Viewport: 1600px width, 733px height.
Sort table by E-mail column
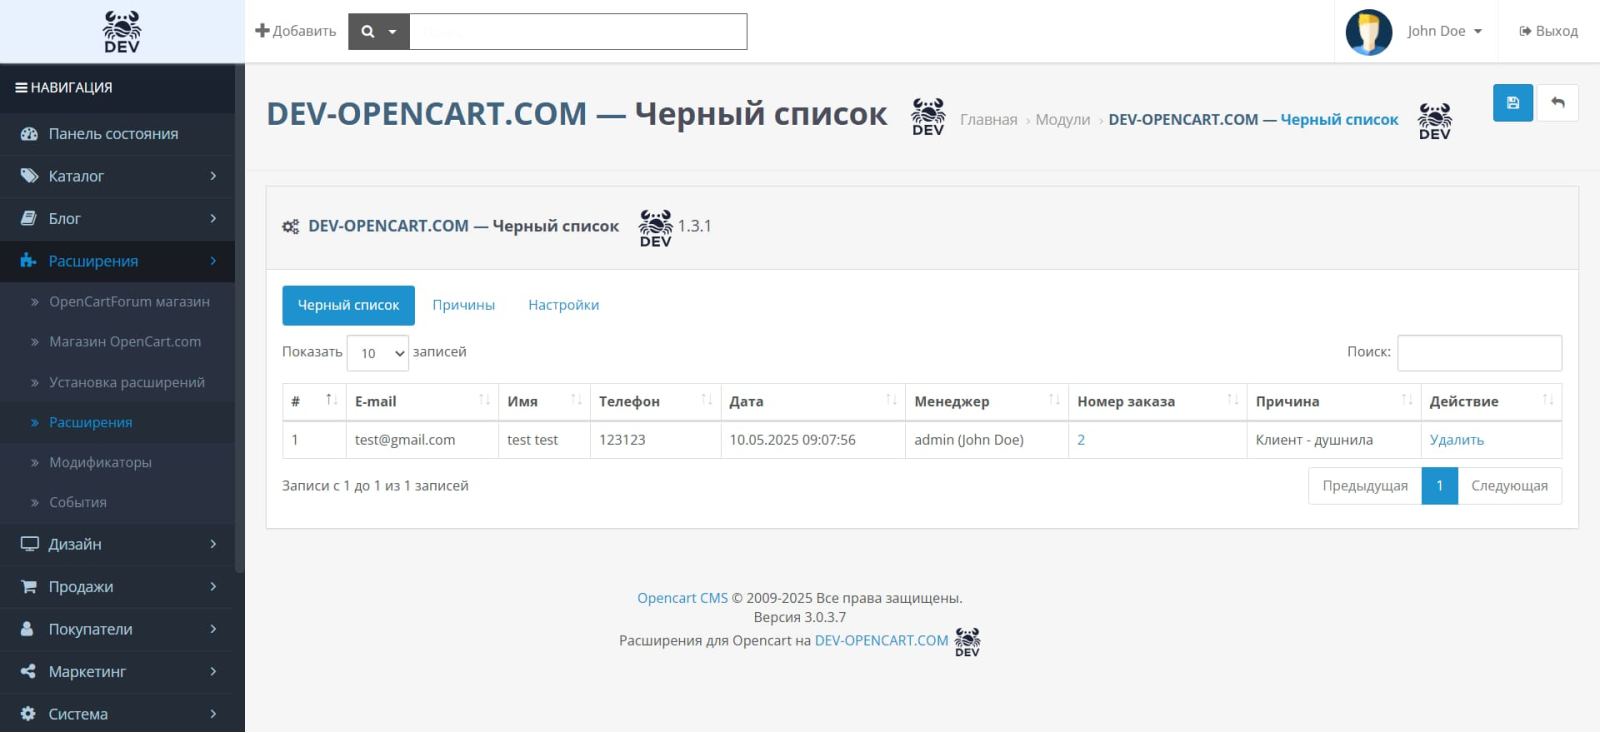click(x=422, y=402)
